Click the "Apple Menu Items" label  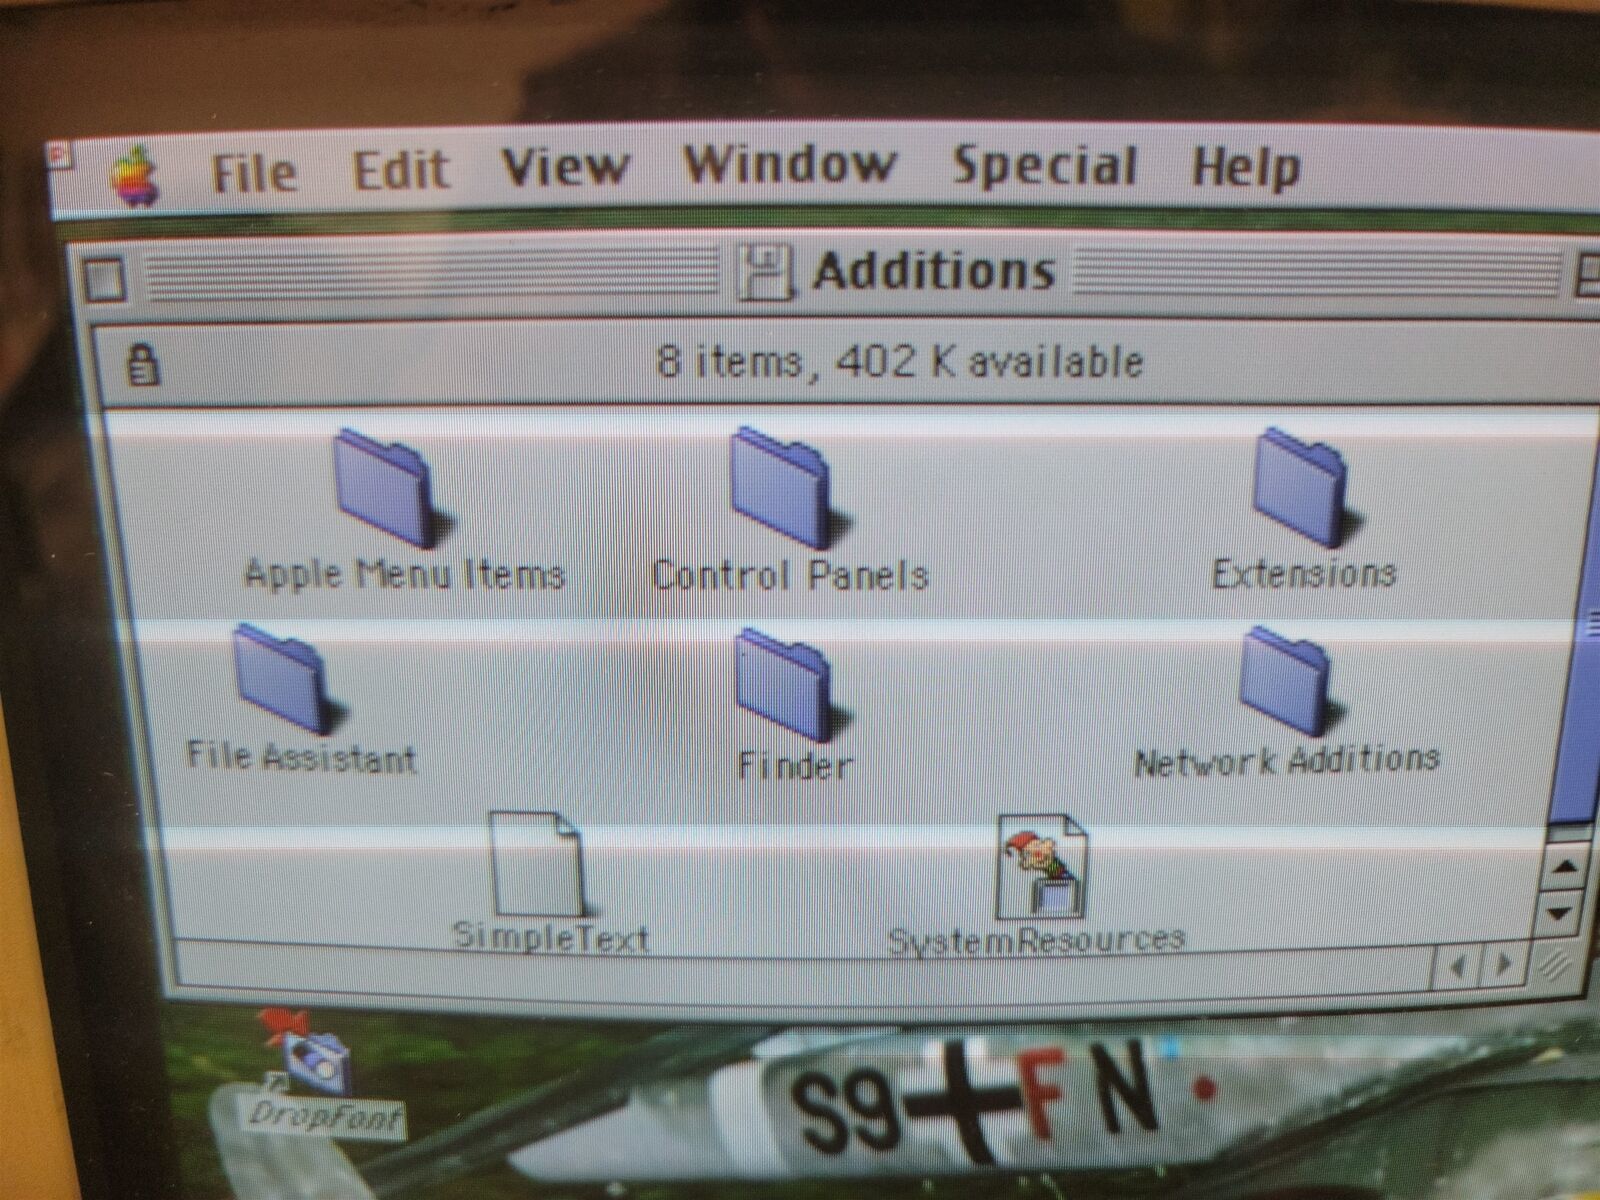(x=405, y=575)
